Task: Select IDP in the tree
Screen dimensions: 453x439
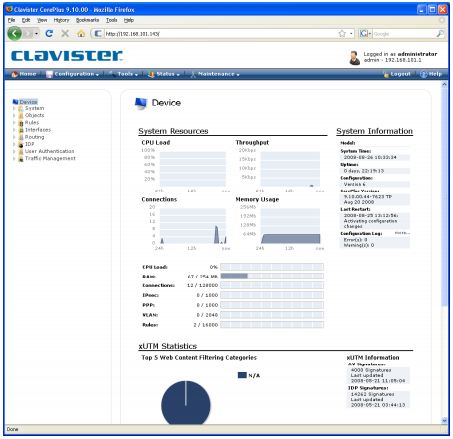Action: [x=29, y=144]
